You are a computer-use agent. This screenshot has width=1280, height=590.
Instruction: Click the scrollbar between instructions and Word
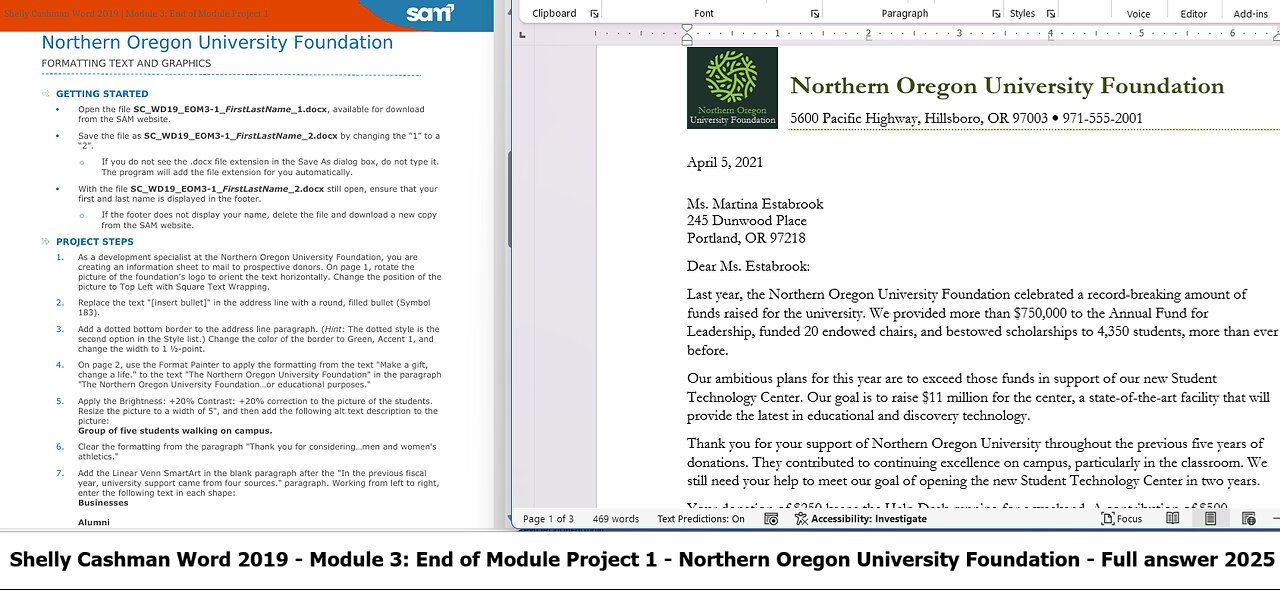509,200
